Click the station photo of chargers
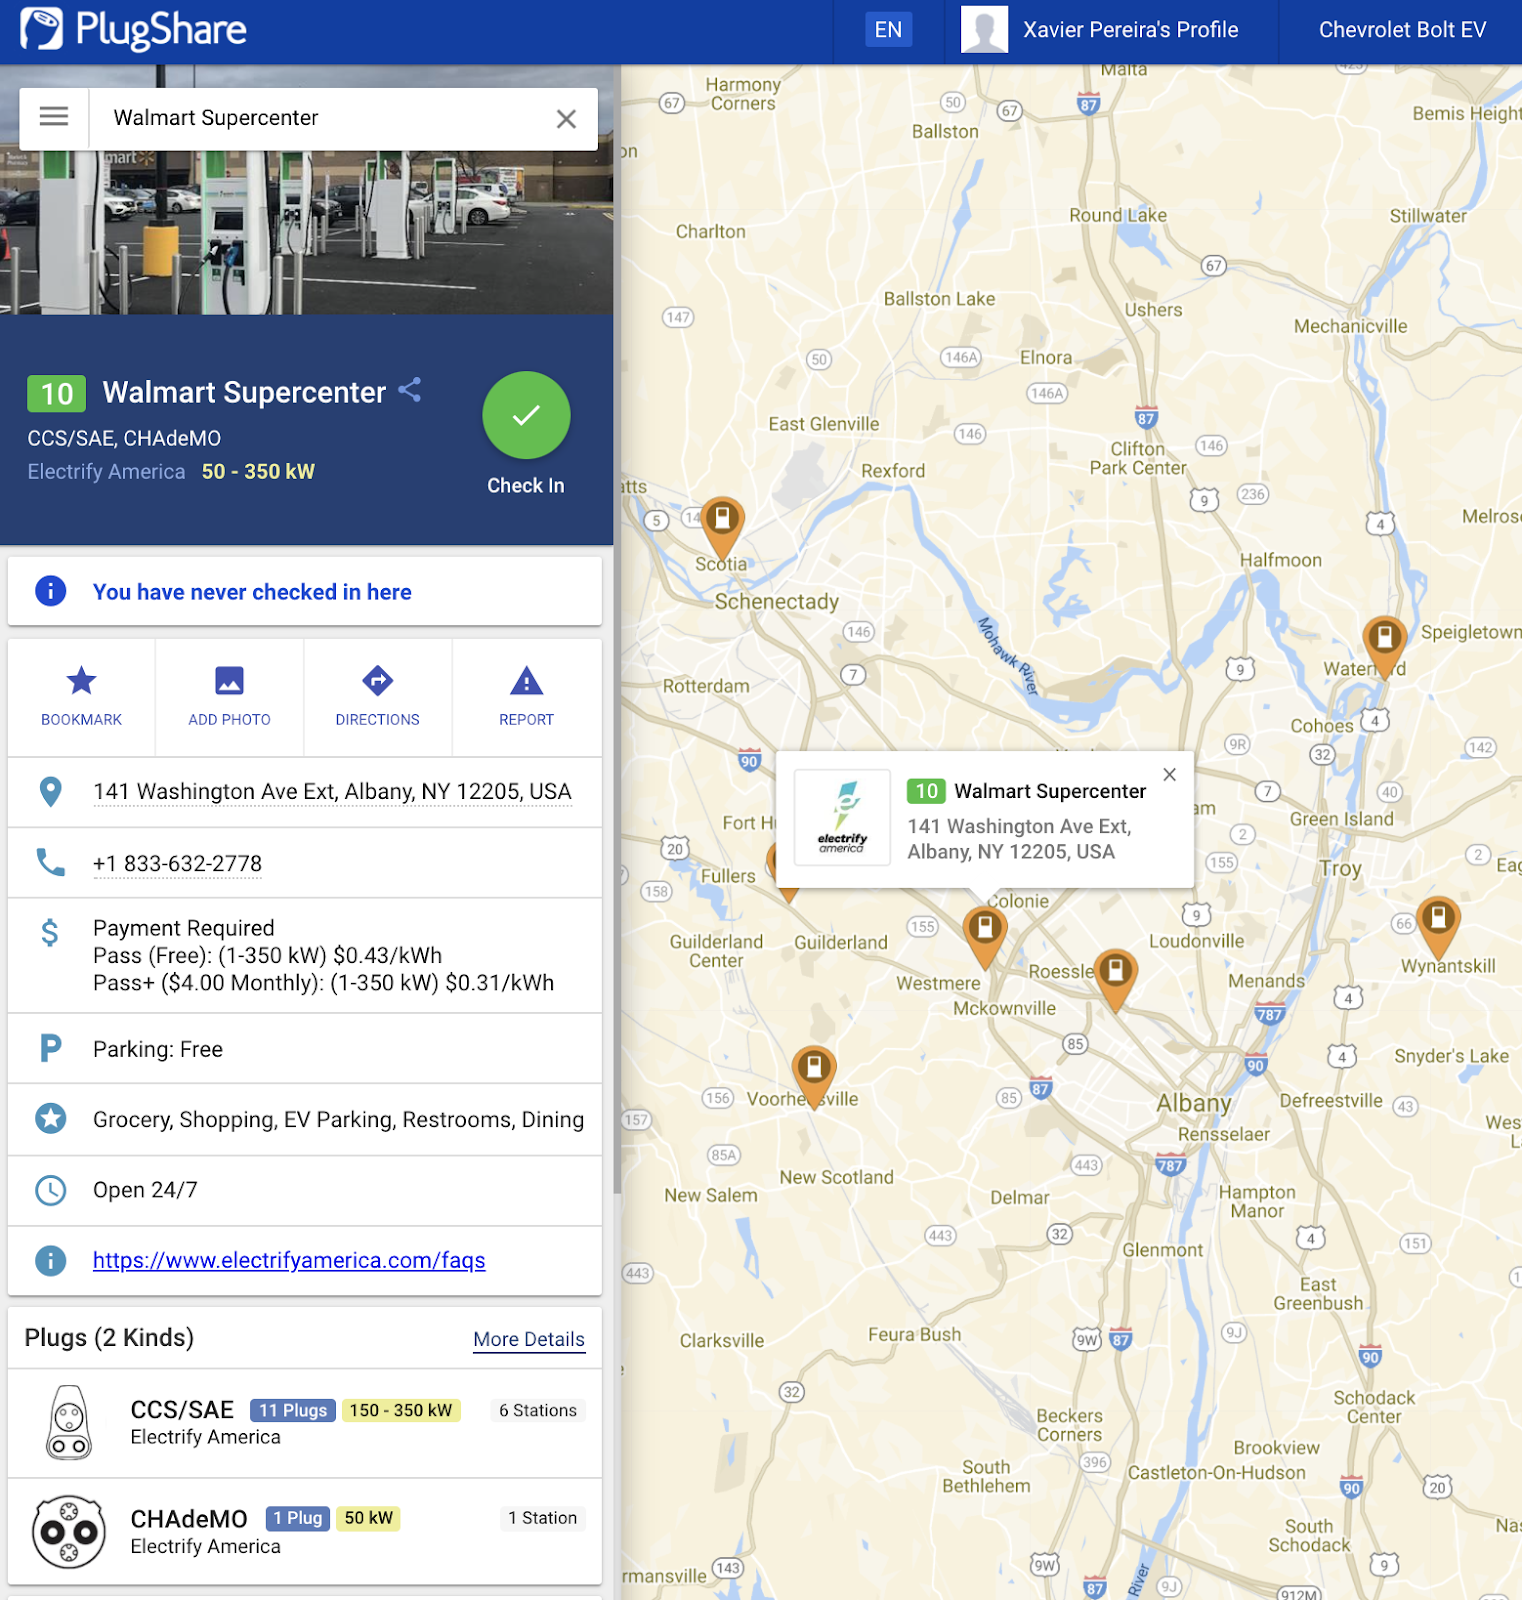This screenshot has height=1600, width=1522. click(x=306, y=233)
